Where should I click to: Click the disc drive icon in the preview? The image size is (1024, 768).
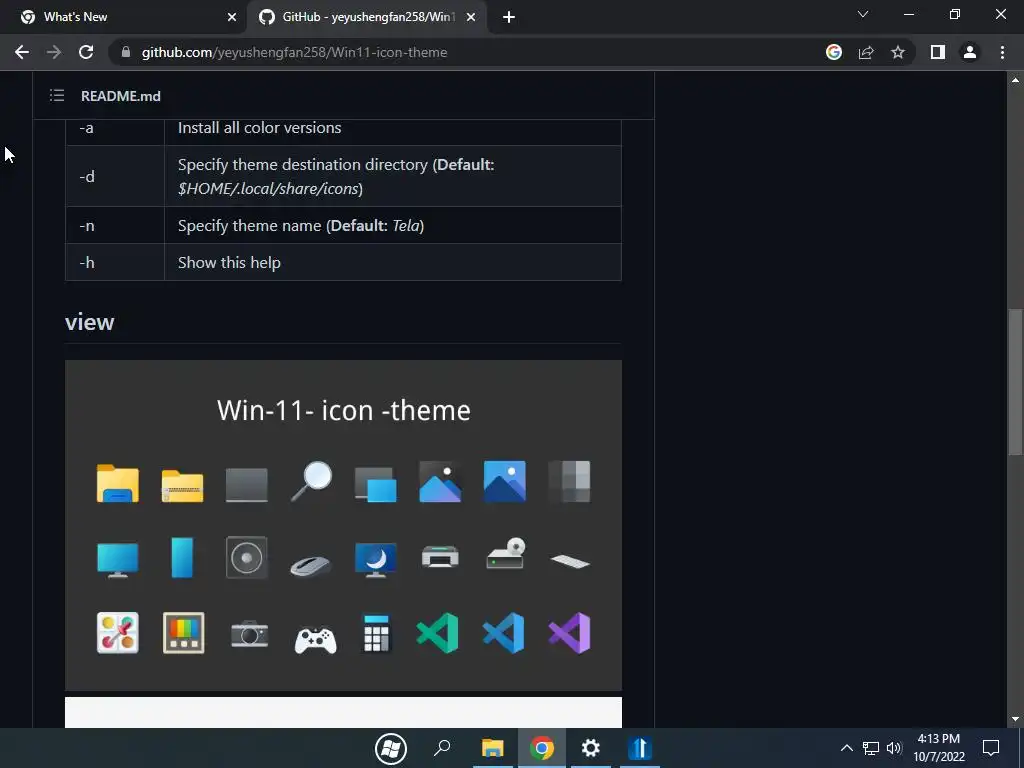505,553
